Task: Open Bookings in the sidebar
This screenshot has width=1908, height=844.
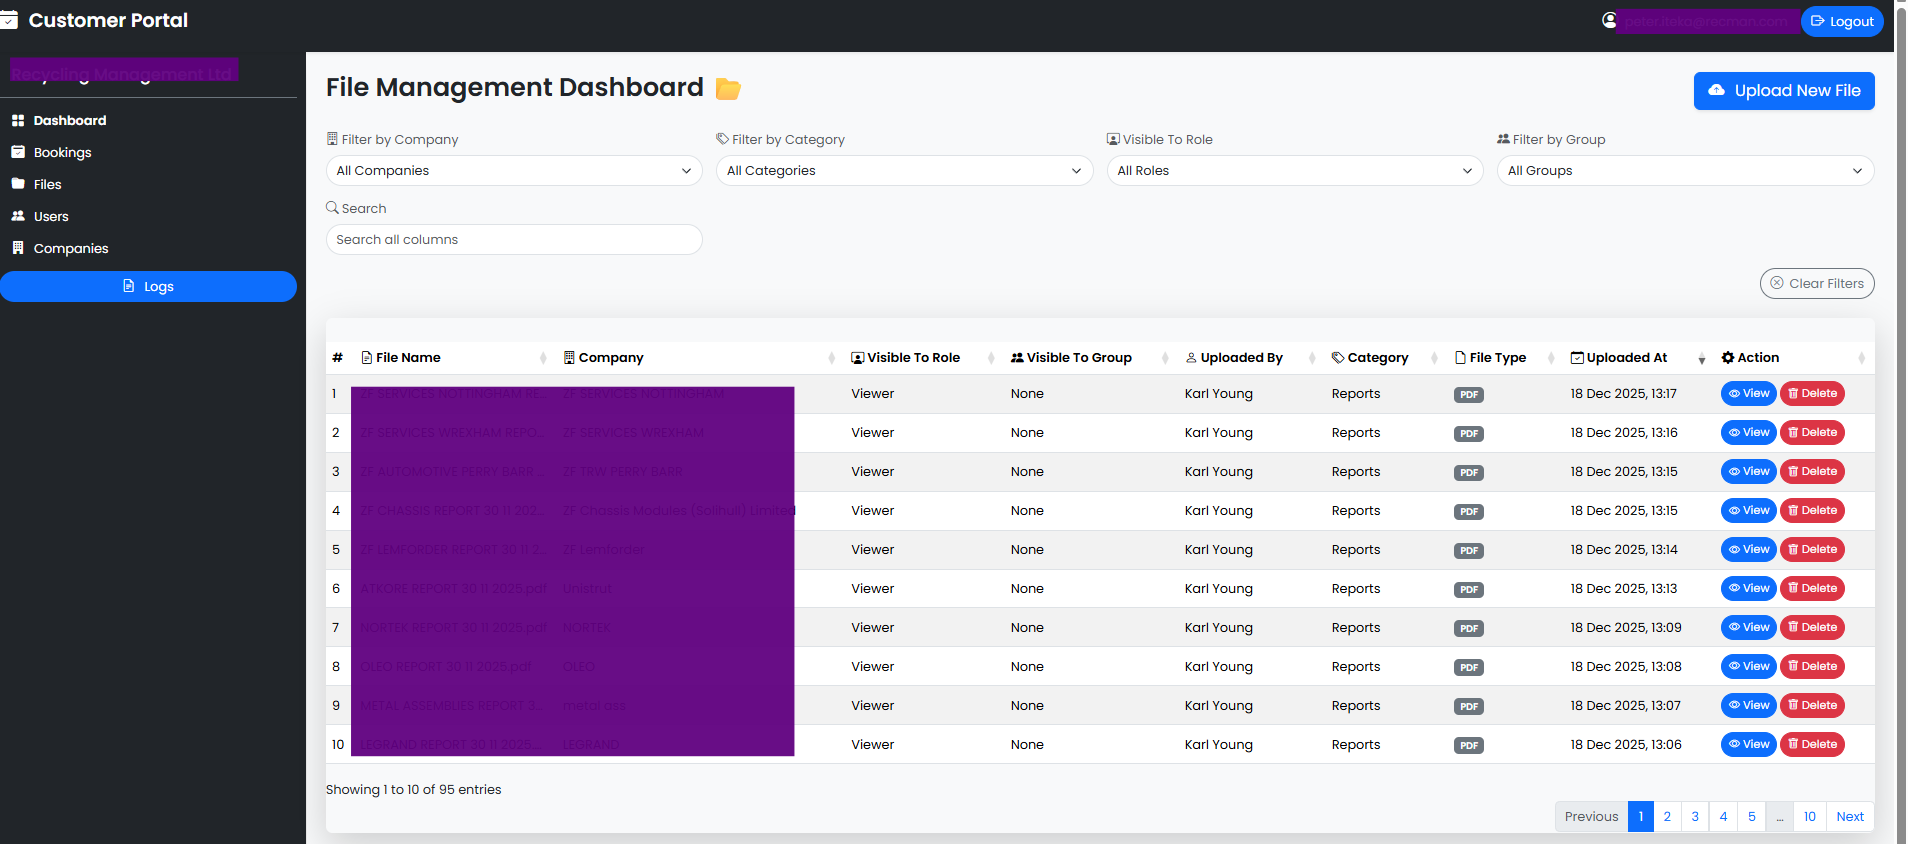Action: (62, 153)
